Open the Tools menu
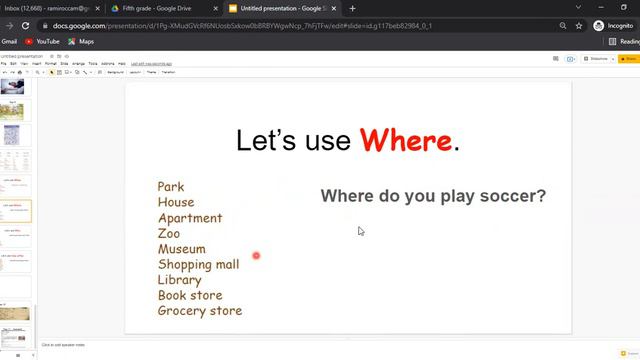This screenshot has height=360, width=640. [x=93, y=64]
